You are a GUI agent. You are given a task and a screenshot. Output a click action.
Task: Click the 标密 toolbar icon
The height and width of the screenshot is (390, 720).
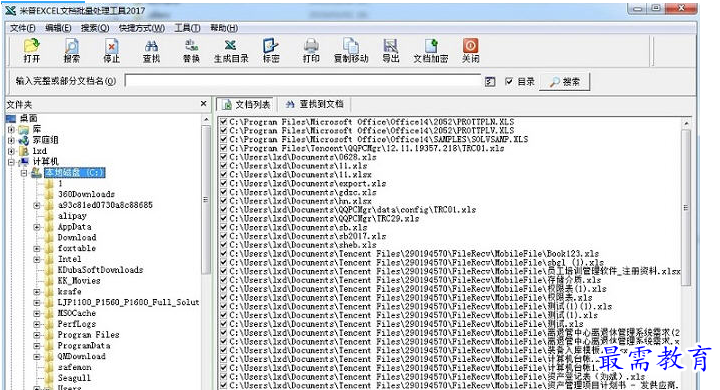271,51
